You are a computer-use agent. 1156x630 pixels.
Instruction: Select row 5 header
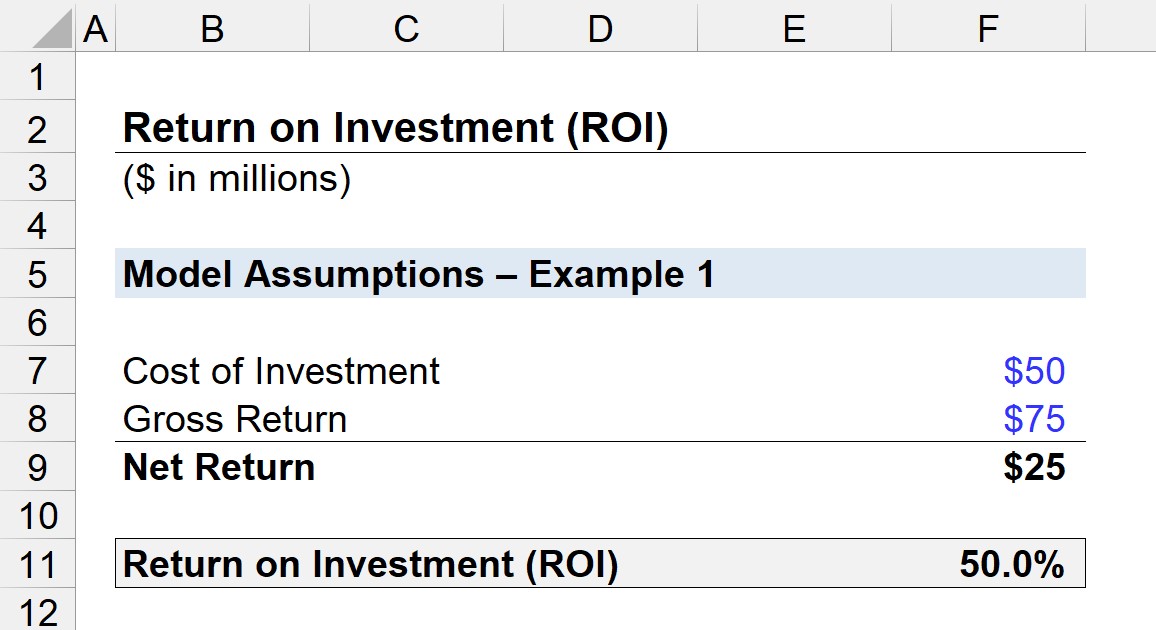[x=37, y=274]
